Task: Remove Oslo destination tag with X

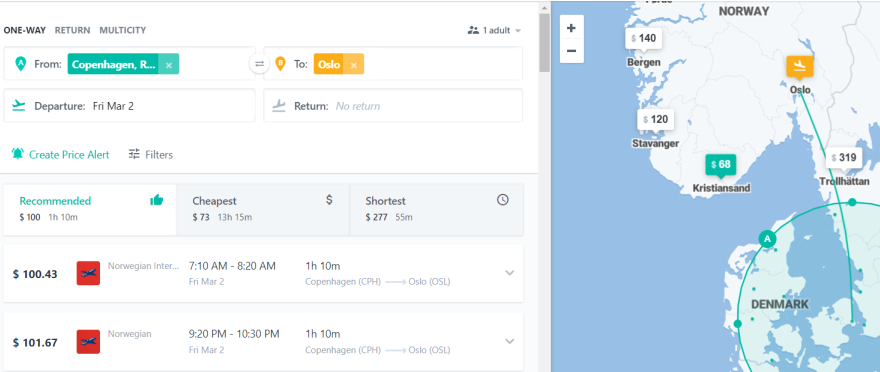Action: tap(354, 65)
